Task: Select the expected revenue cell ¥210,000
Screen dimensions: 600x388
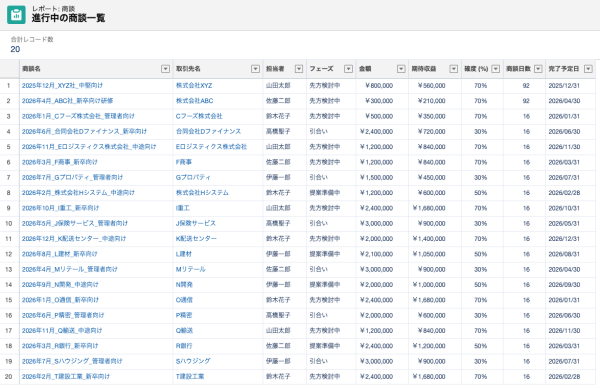Action: click(x=431, y=101)
